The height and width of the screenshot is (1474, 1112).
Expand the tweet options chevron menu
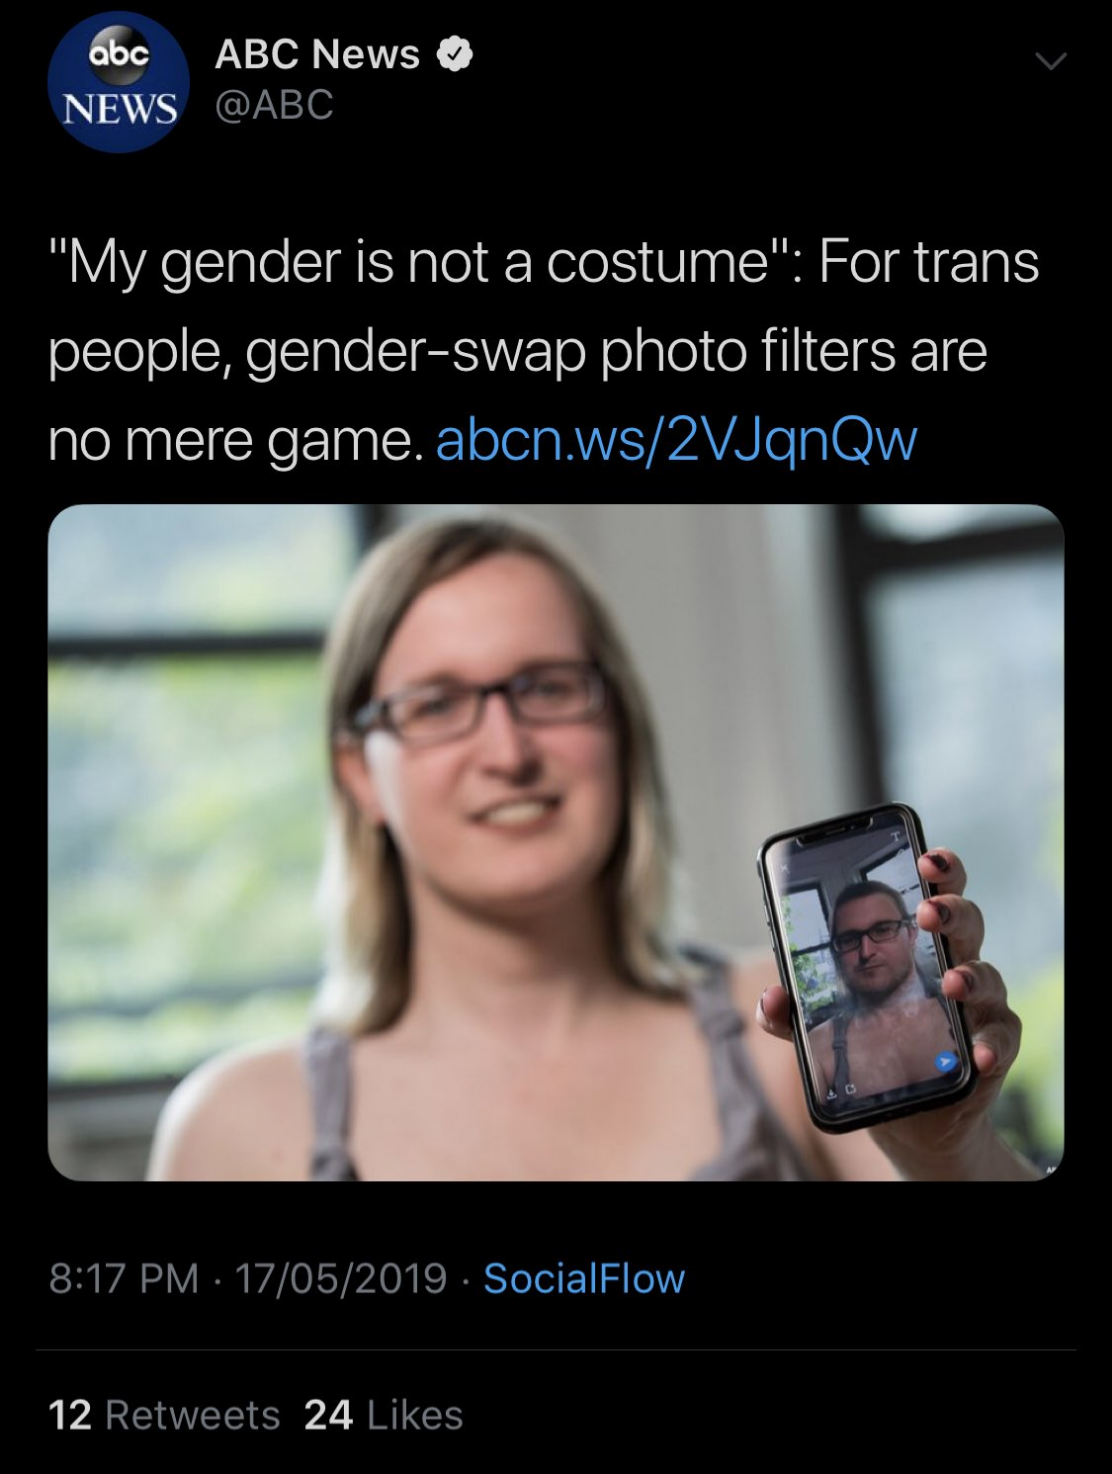click(1050, 62)
